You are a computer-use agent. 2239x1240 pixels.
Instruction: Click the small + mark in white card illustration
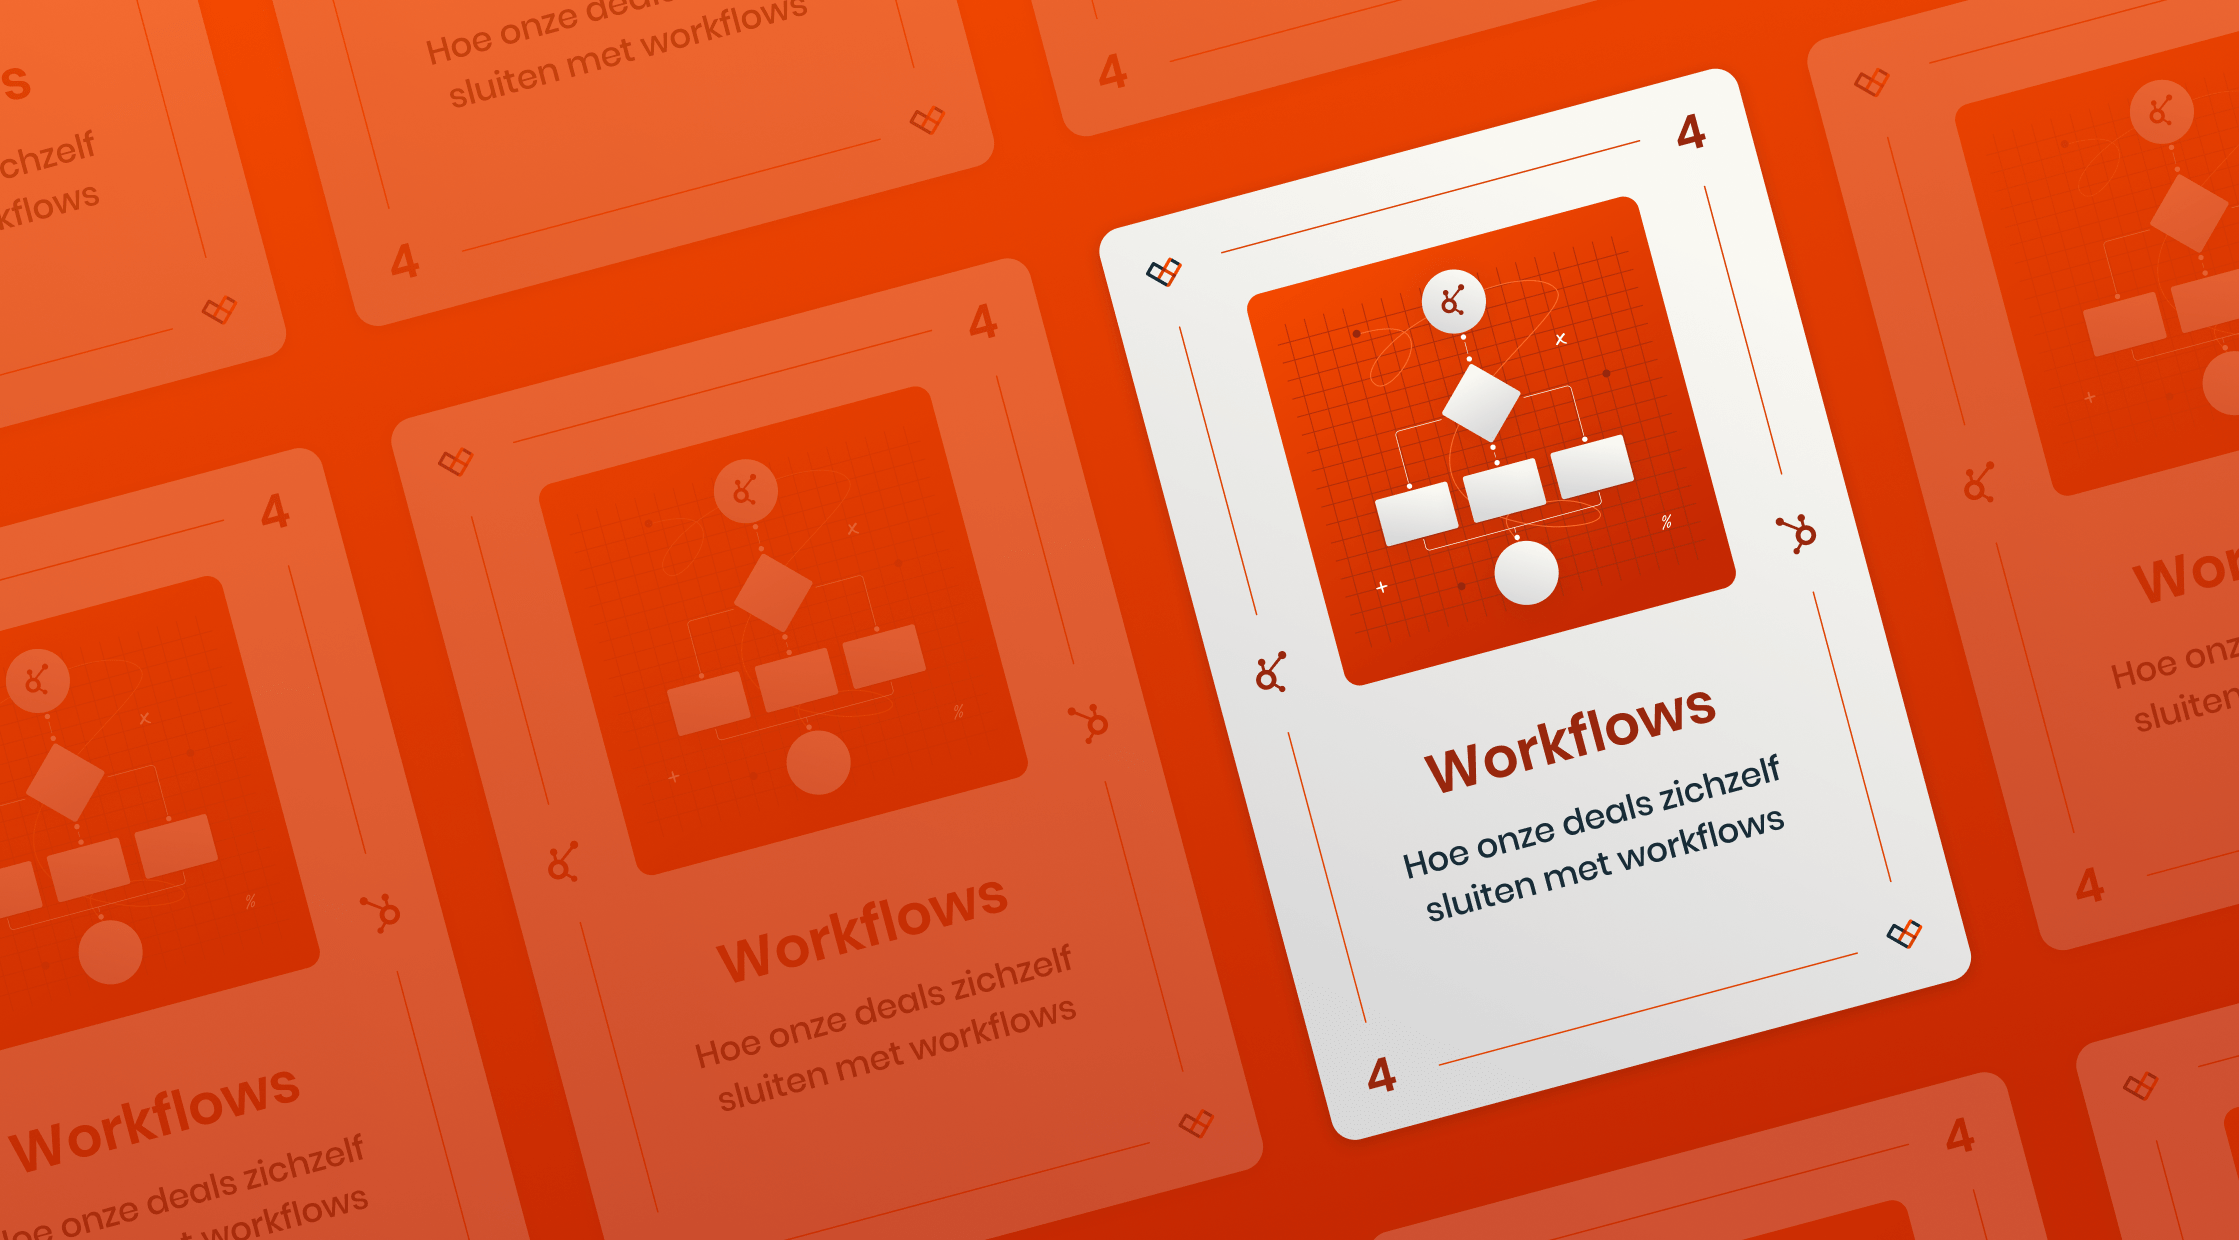pyautogui.click(x=1382, y=587)
